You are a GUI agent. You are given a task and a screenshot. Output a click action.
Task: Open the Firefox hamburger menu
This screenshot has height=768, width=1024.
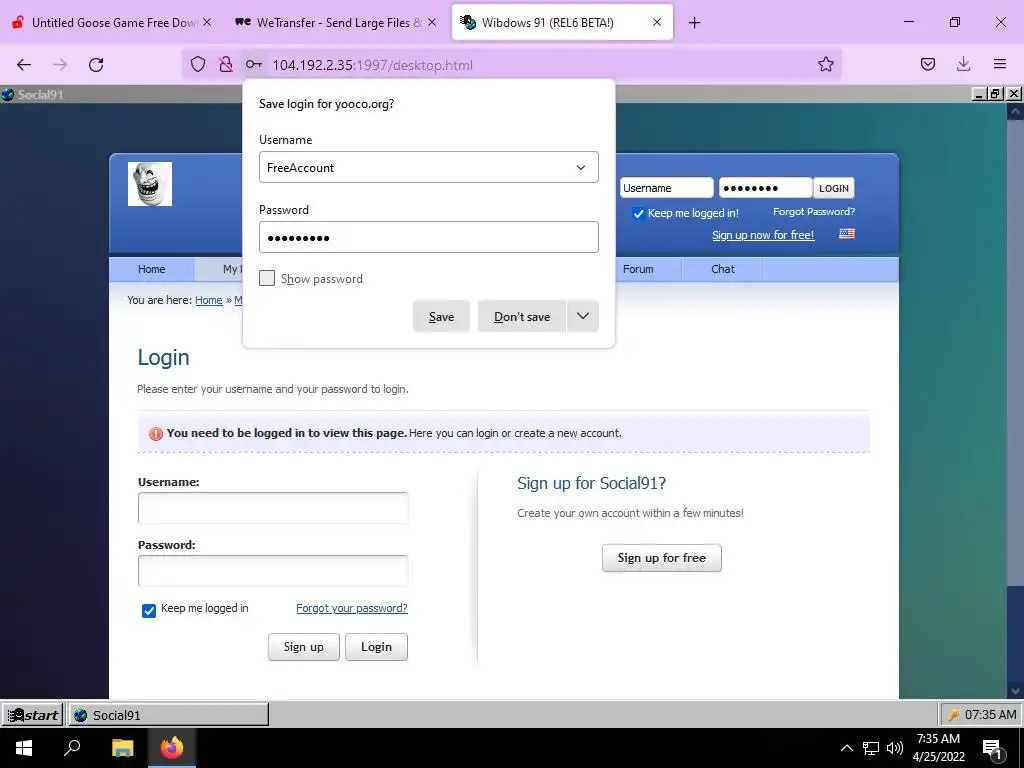1000,64
